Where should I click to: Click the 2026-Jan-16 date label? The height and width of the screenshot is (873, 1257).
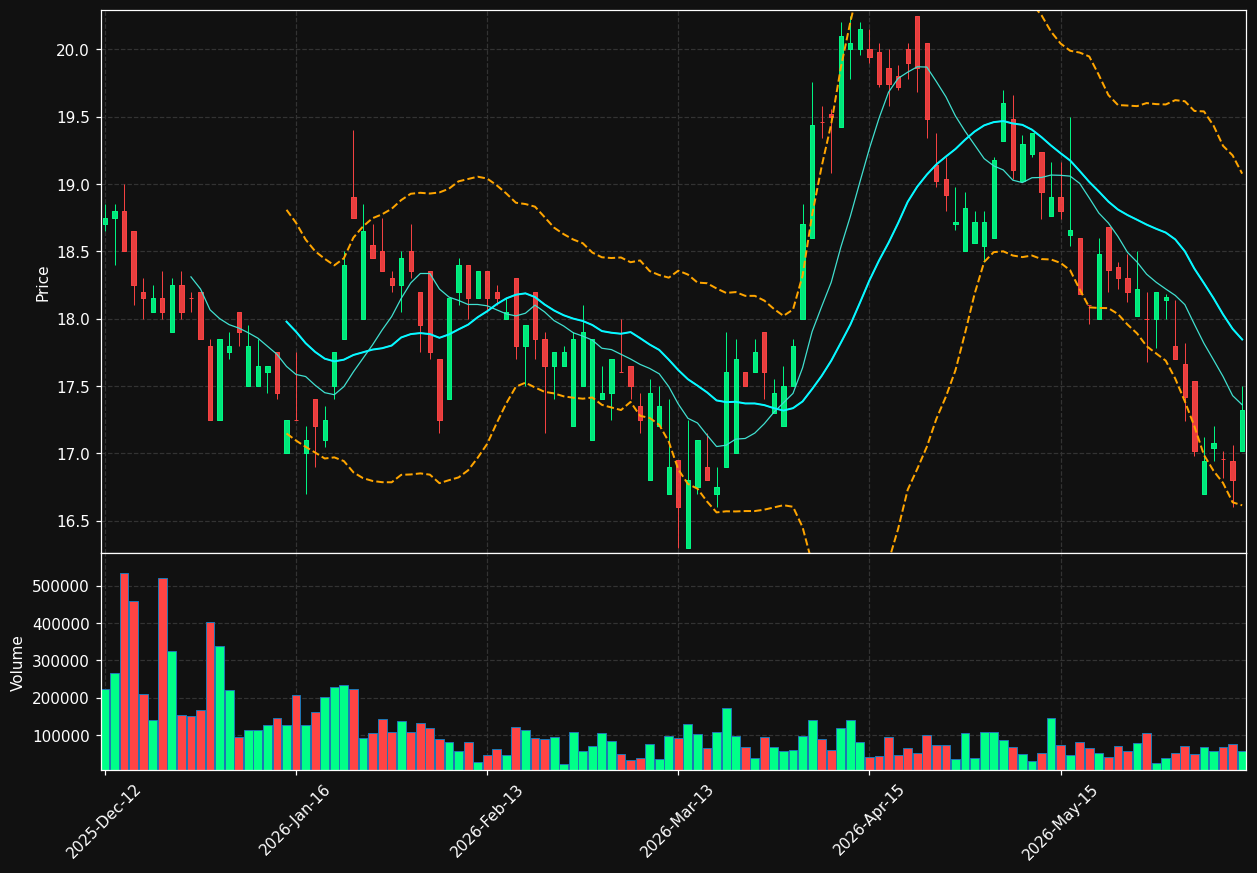point(295,822)
